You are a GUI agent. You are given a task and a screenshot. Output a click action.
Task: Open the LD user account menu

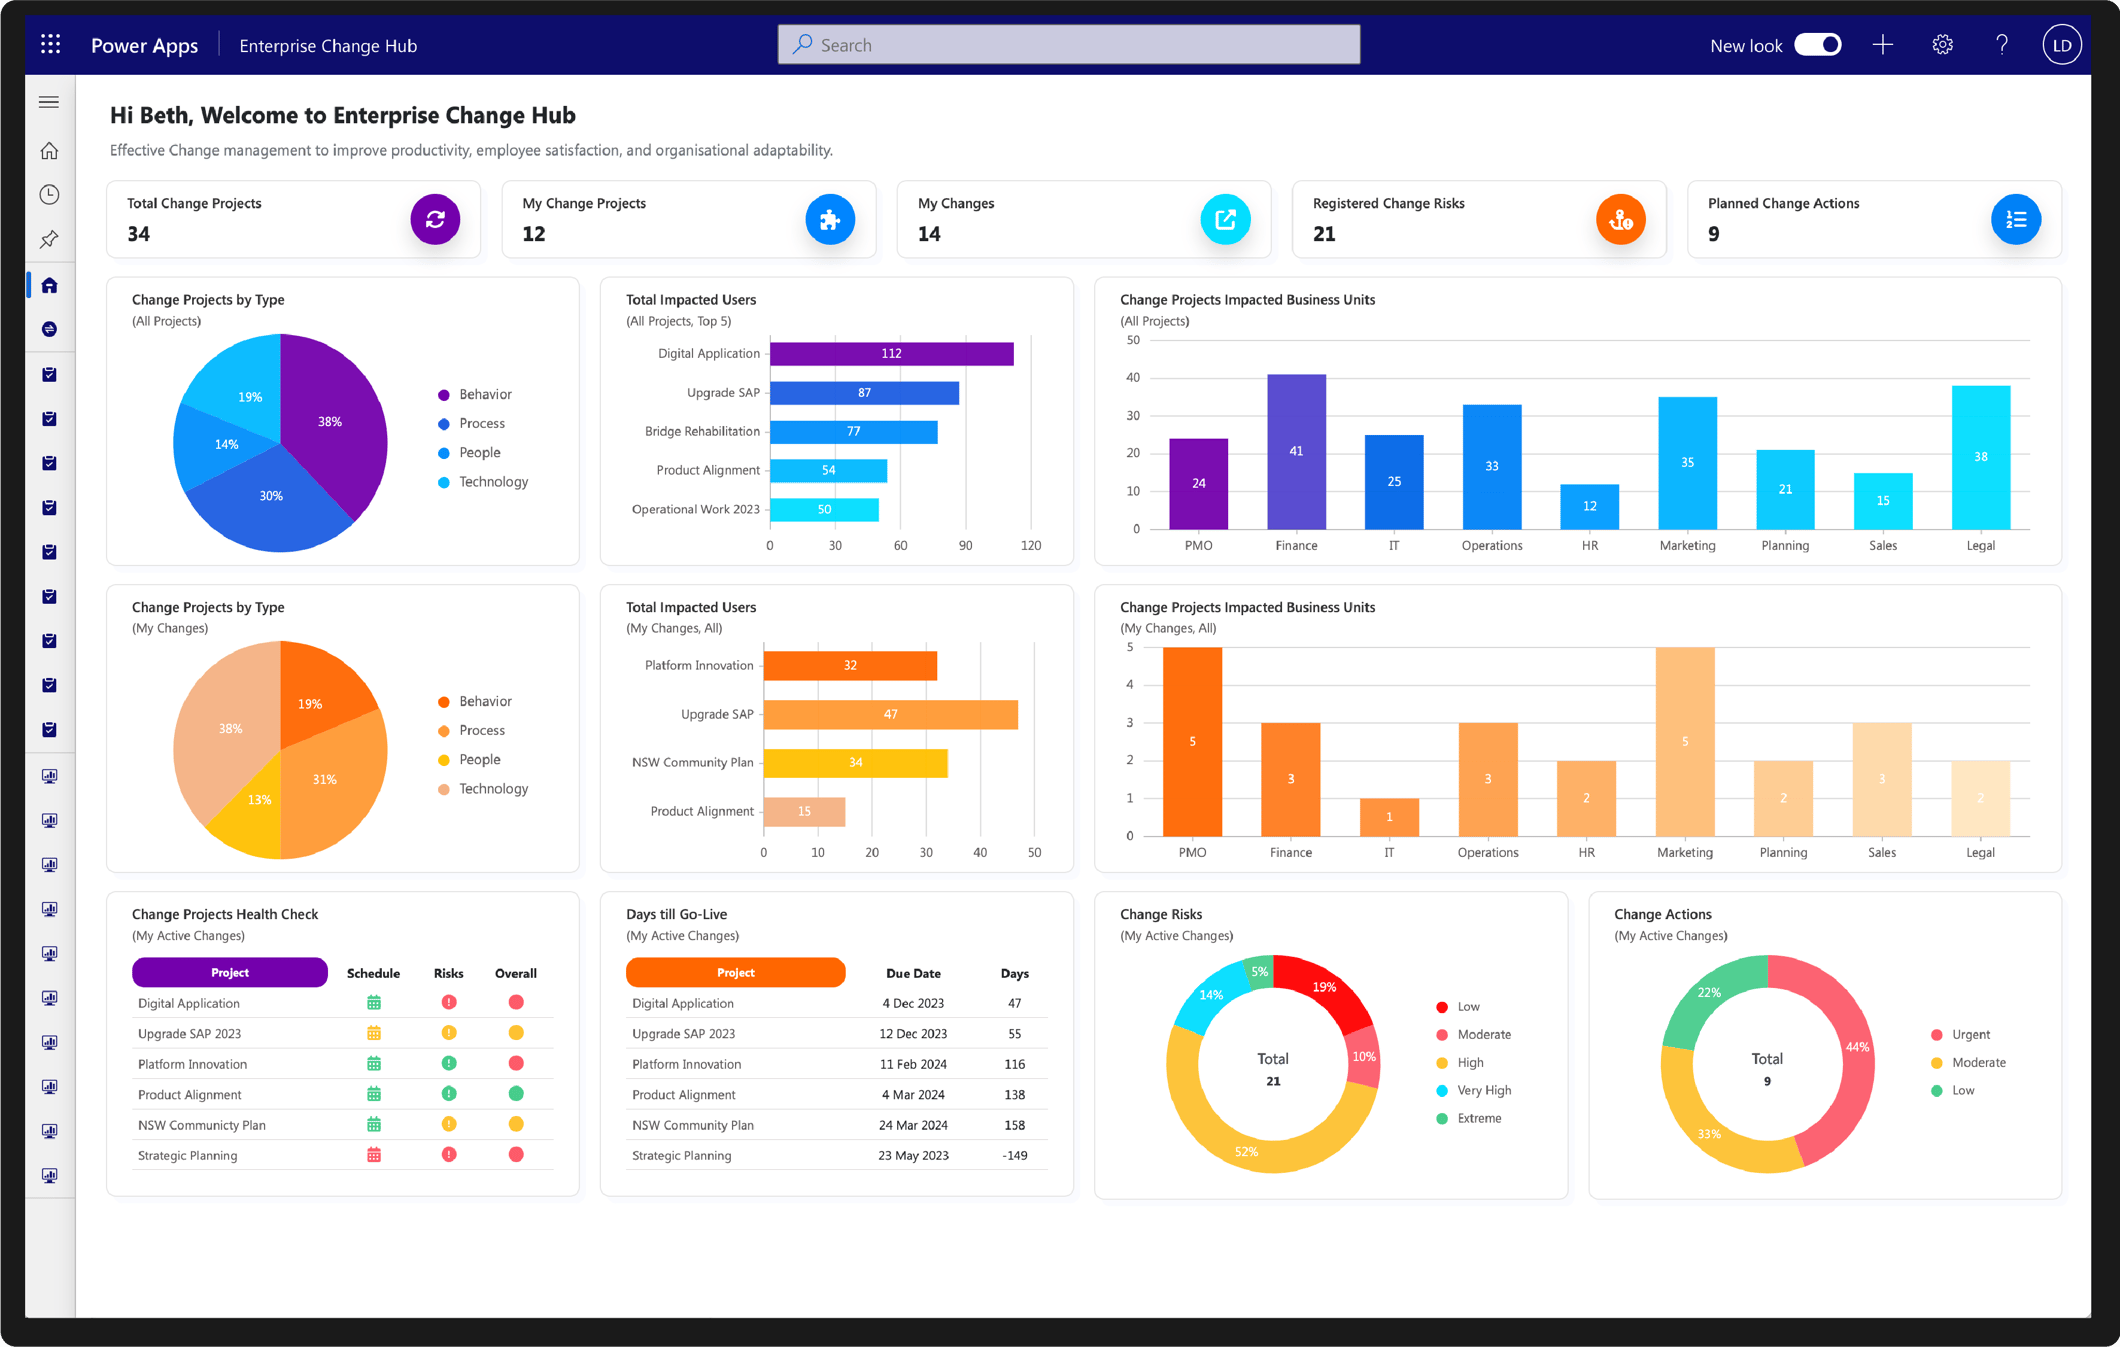pos(2061,45)
